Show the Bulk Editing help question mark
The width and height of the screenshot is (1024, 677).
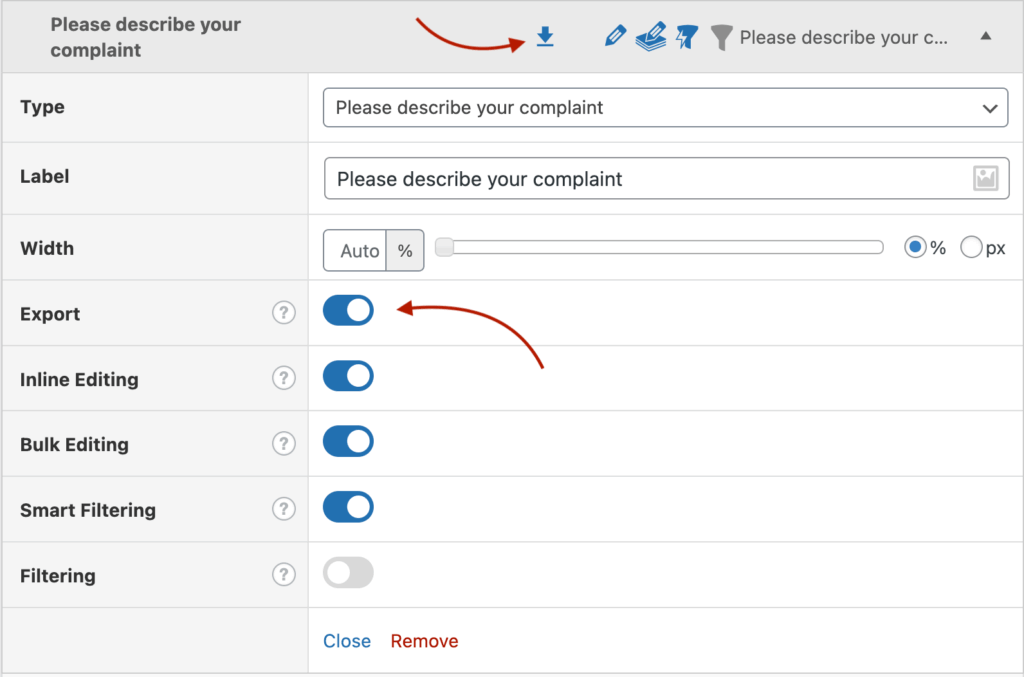tap(284, 444)
